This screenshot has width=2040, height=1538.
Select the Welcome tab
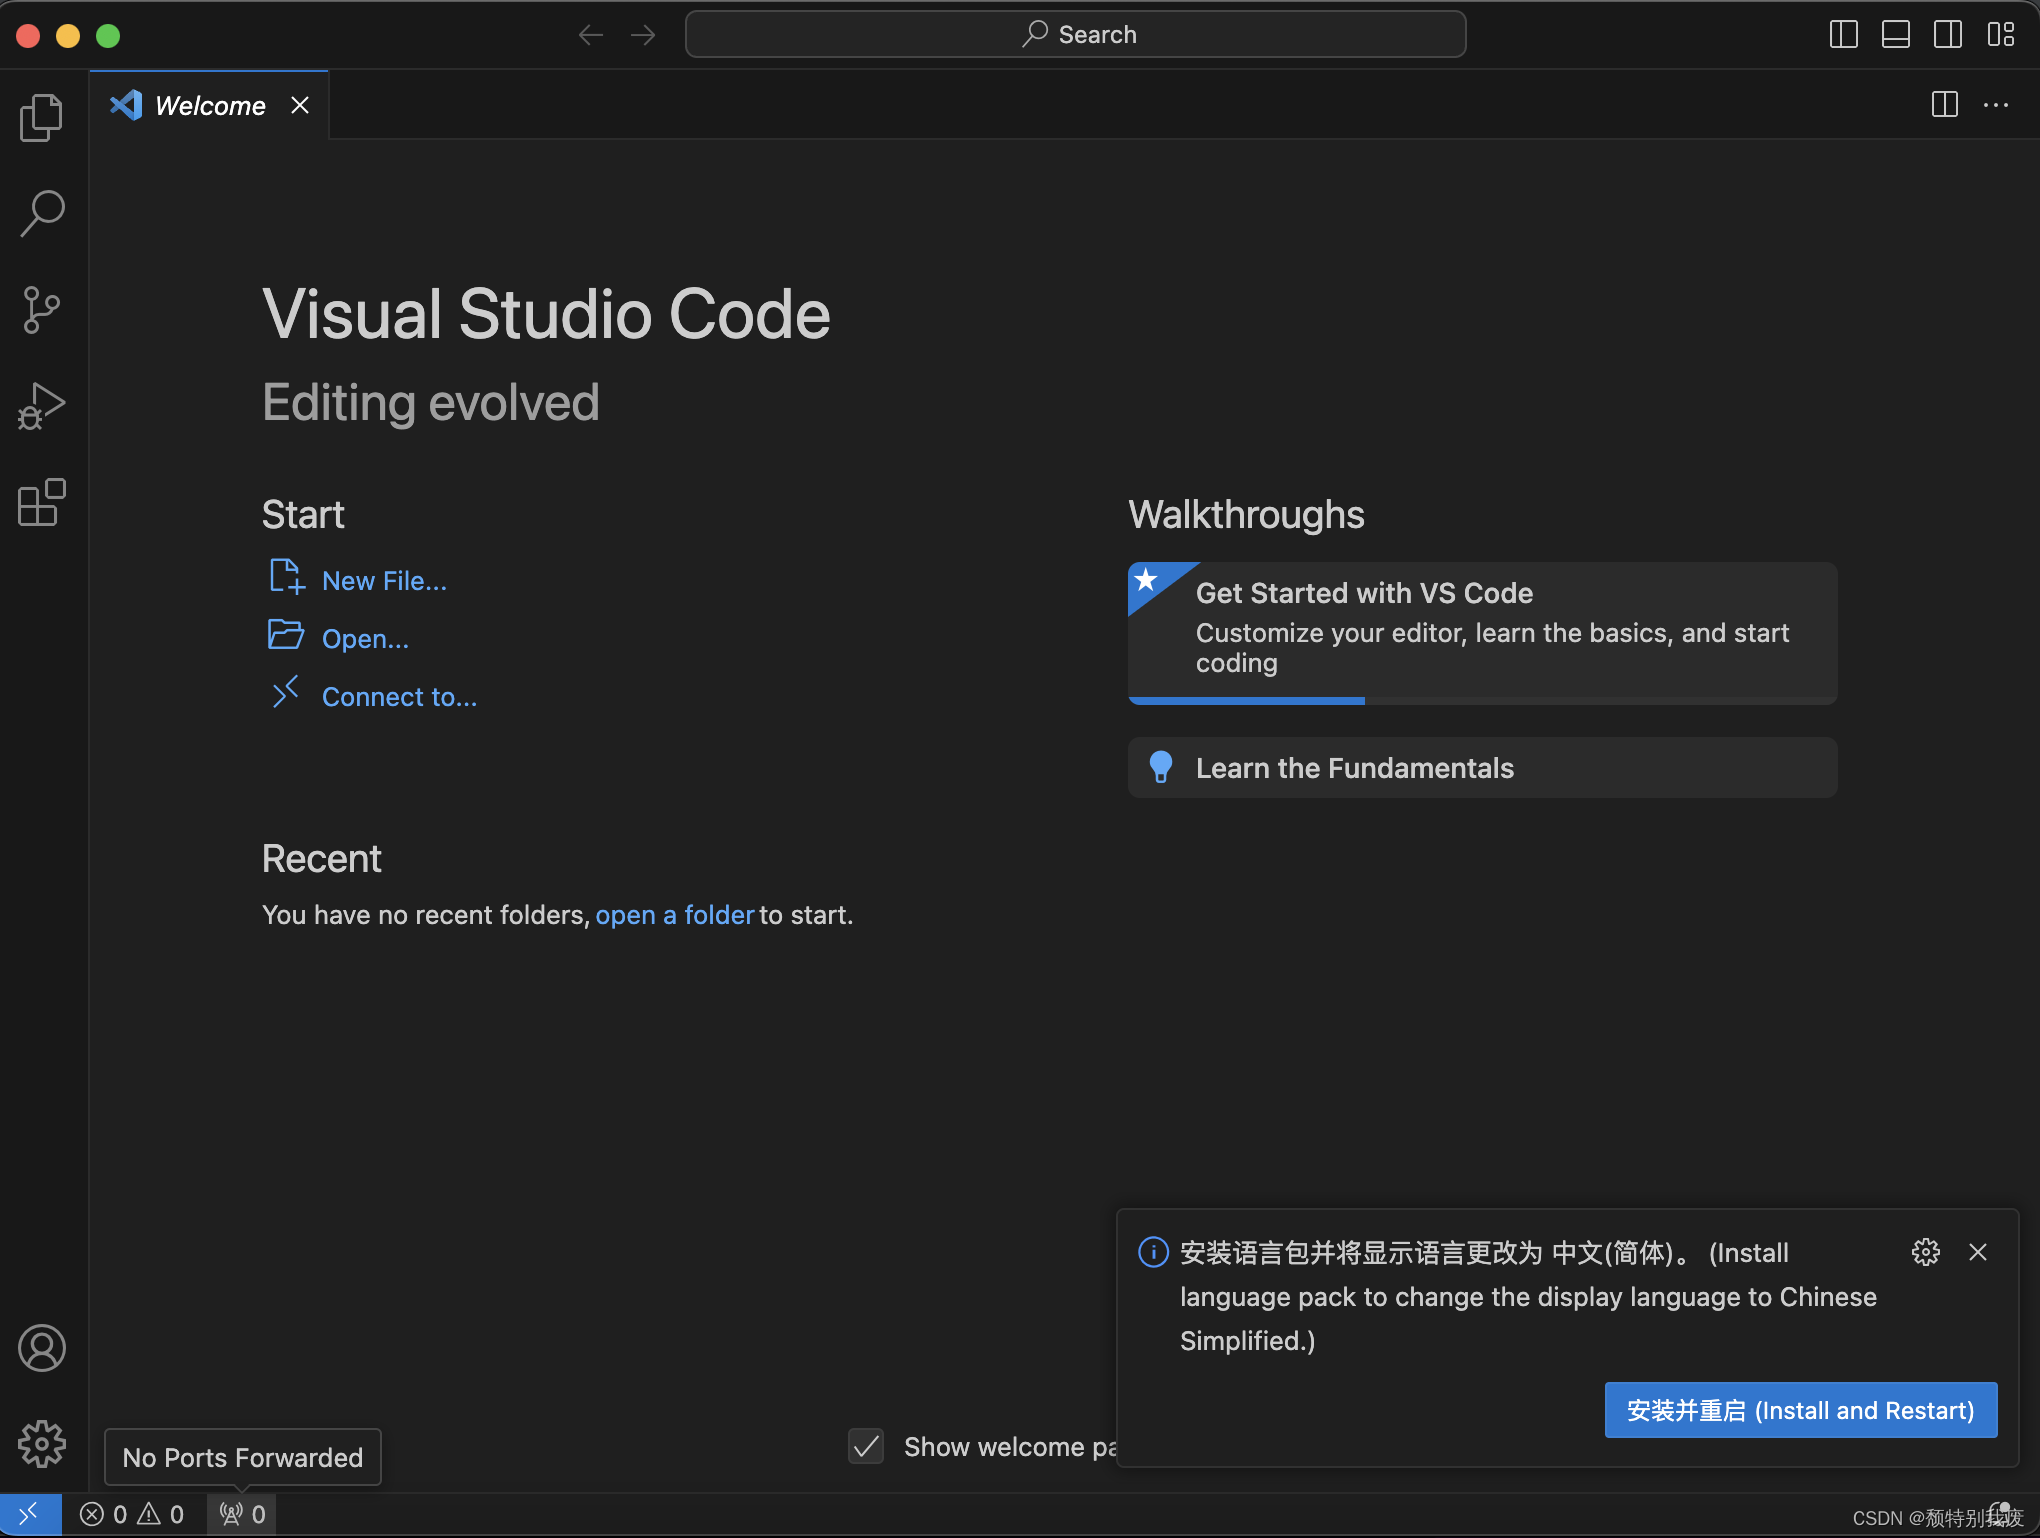point(209,105)
